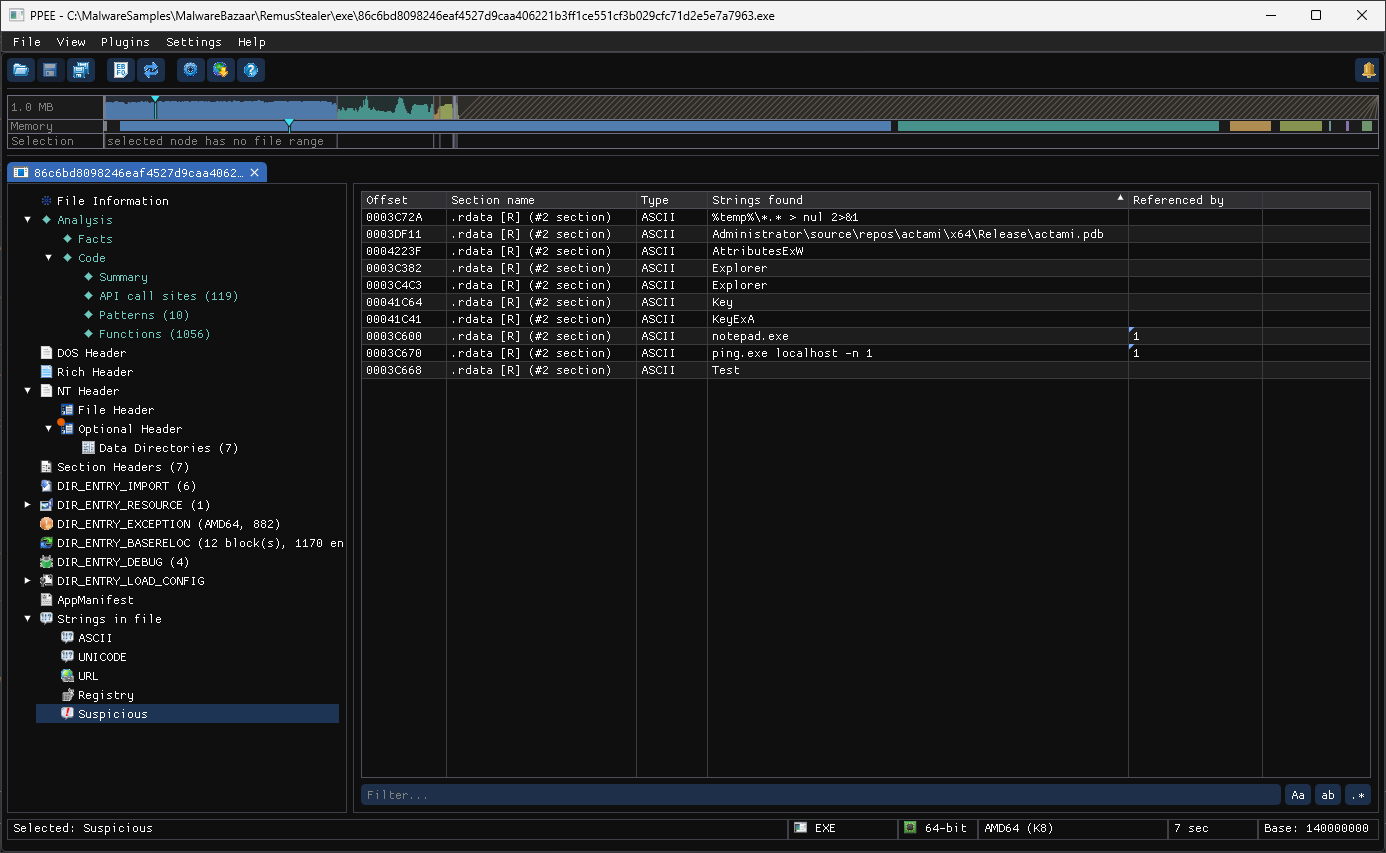Image resolution: width=1386 pixels, height=853 pixels.
Task: Click the Data Directories grid icon
Action: 88,448
